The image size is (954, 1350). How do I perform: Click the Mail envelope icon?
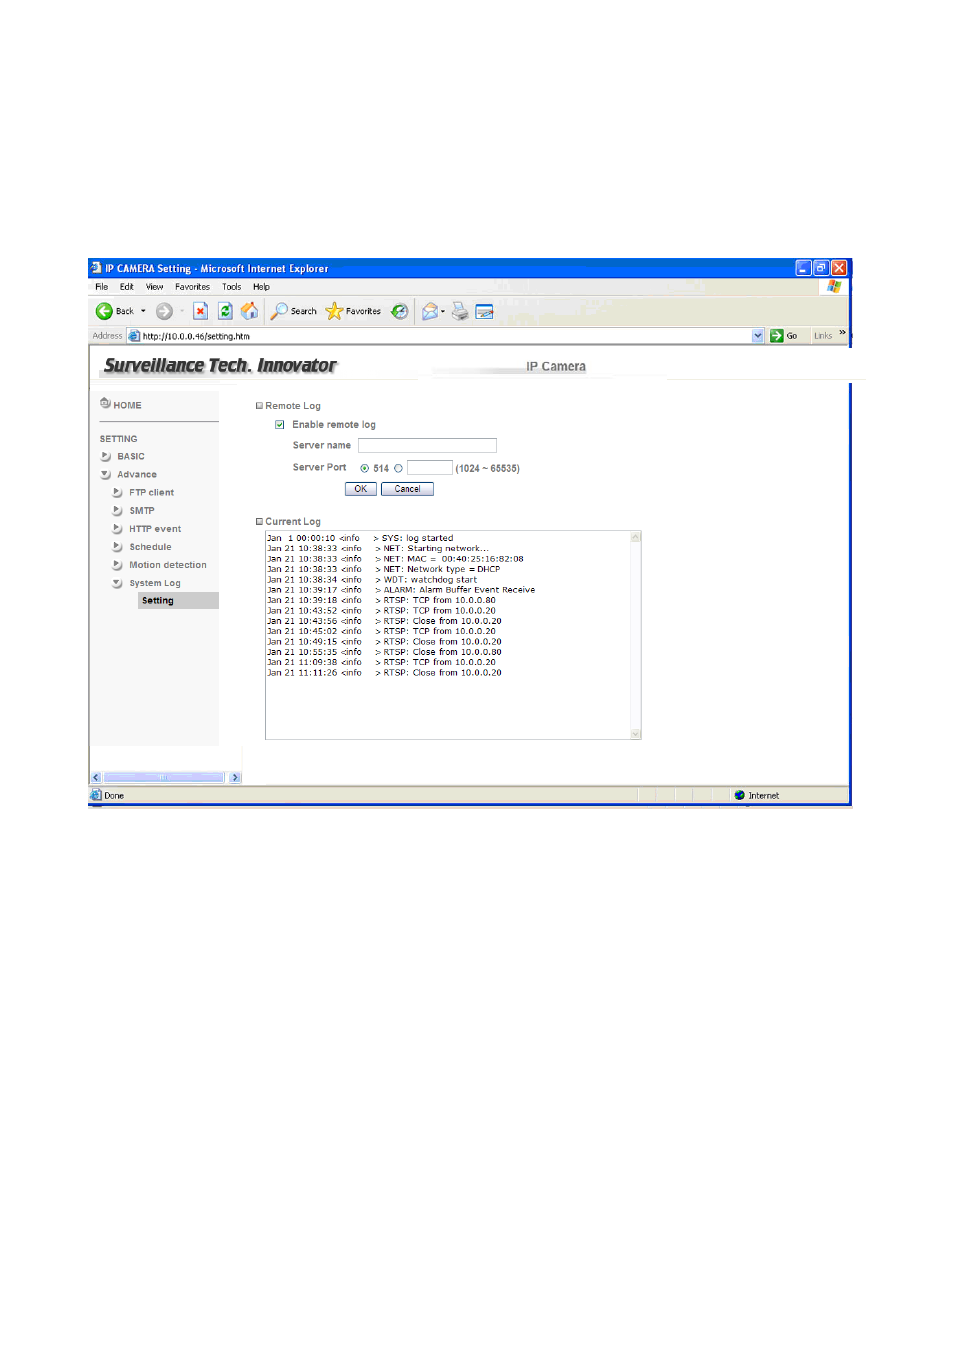pyautogui.click(x=429, y=311)
